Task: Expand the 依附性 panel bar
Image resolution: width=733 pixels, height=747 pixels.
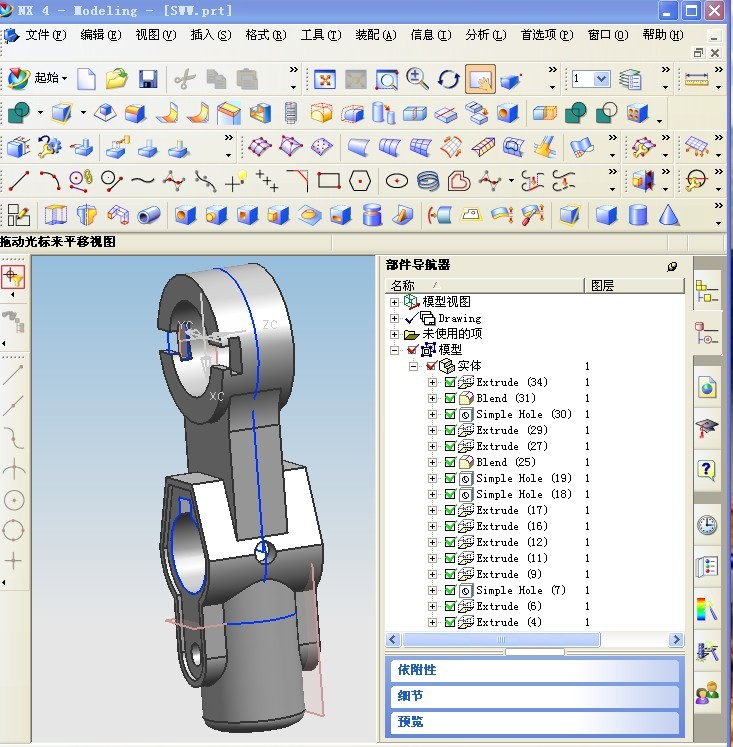Action: (535, 670)
